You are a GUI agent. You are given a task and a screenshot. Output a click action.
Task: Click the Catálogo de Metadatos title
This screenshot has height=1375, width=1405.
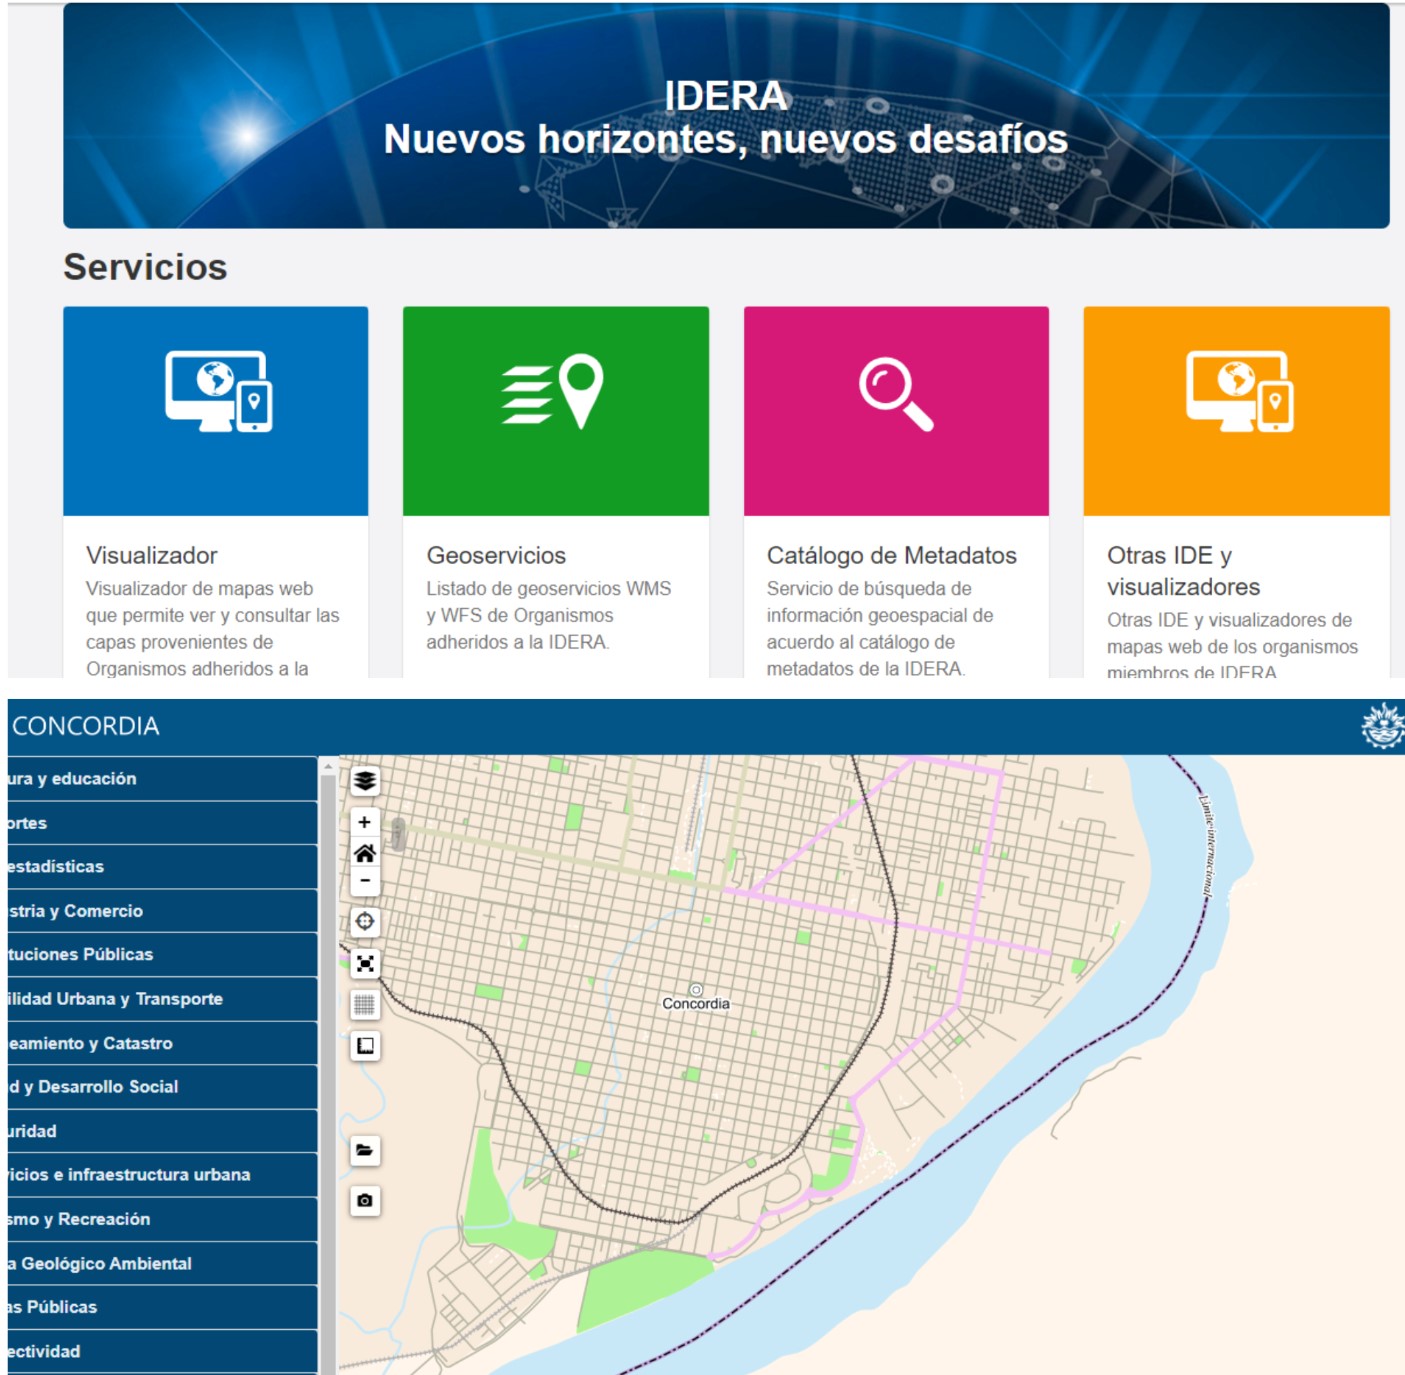tap(891, 555)
